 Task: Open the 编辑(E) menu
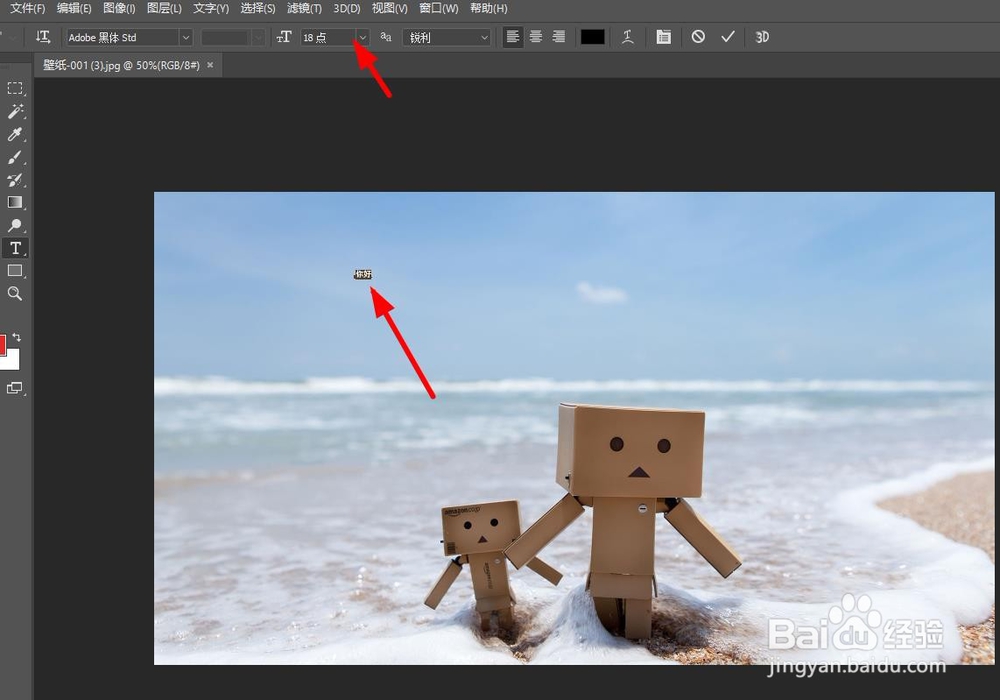coord(74,8)
